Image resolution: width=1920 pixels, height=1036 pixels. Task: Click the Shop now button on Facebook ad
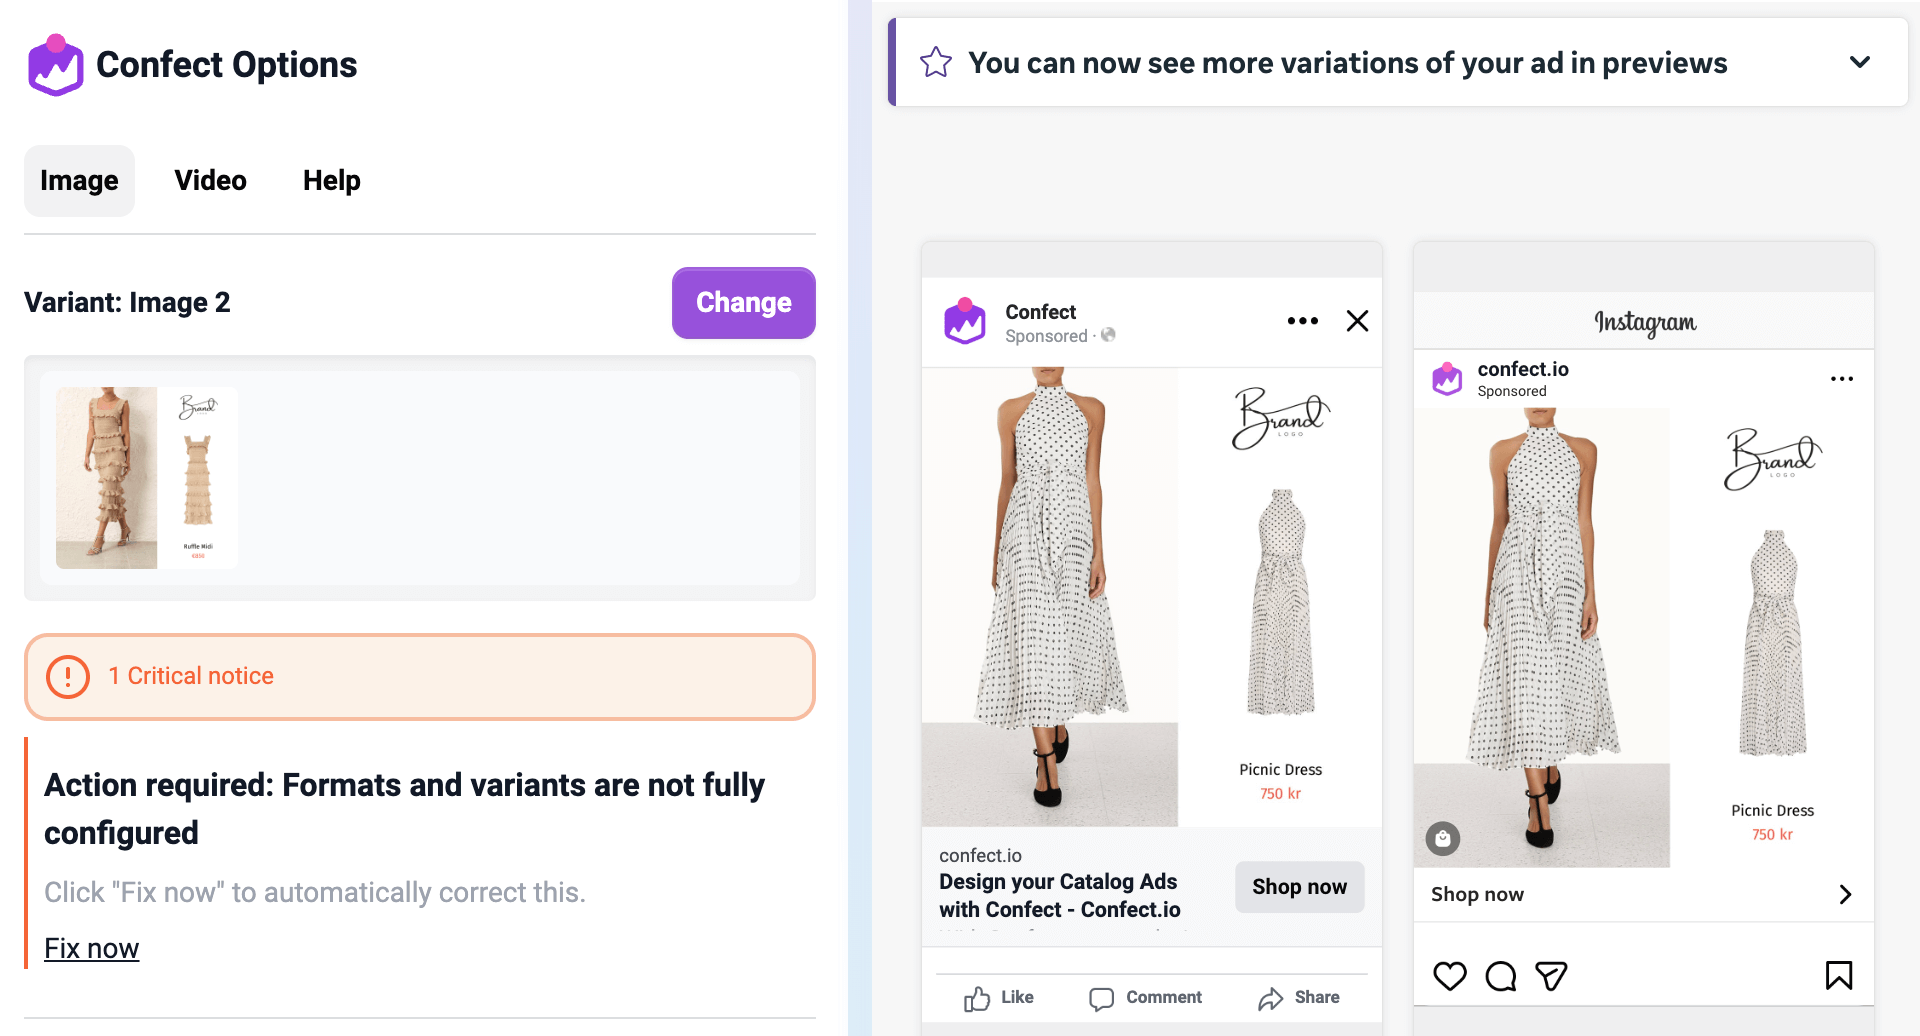(1299, 887)
